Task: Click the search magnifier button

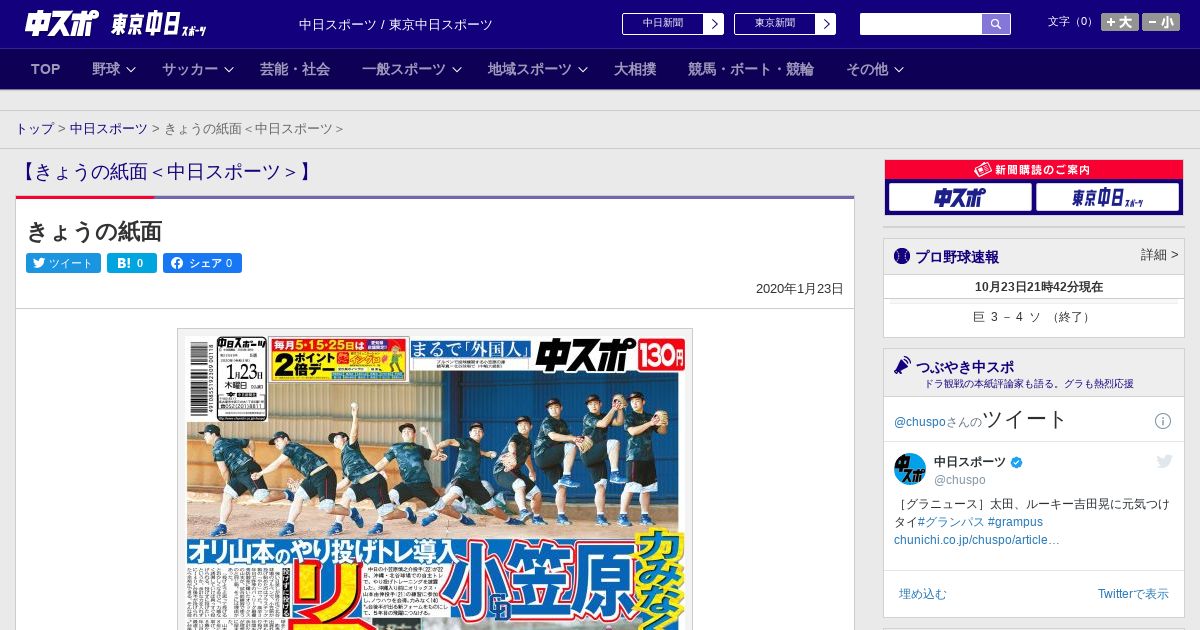Action: pyautogui.click(x=996, y=24)
